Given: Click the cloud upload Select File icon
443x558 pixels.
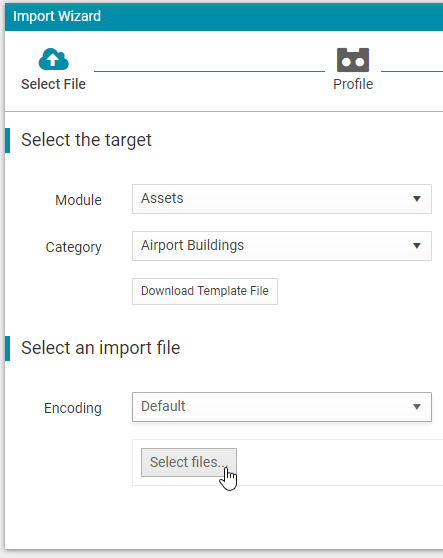Looking at the screenshot, I should [53, 59].
